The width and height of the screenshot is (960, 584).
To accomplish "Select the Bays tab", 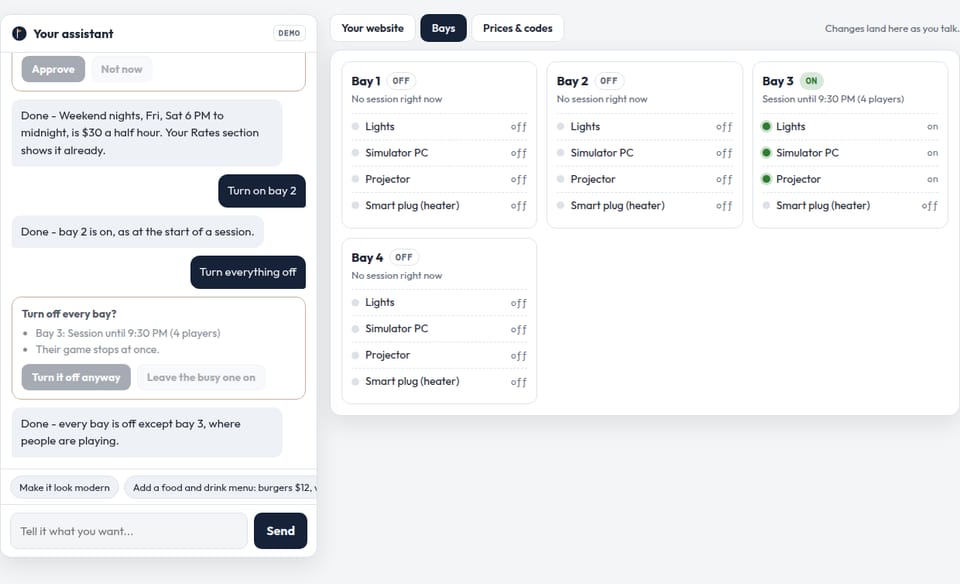I will click(x=443, y=28).
